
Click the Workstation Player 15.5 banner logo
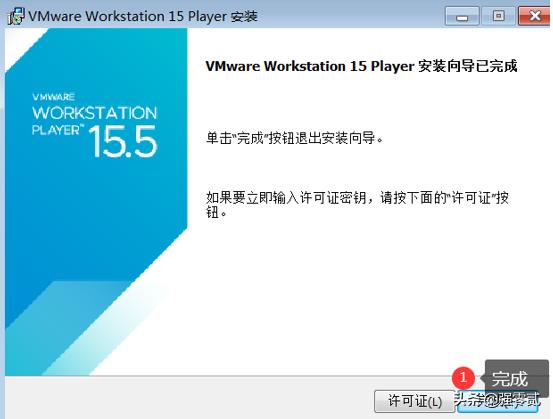point(95,125)
